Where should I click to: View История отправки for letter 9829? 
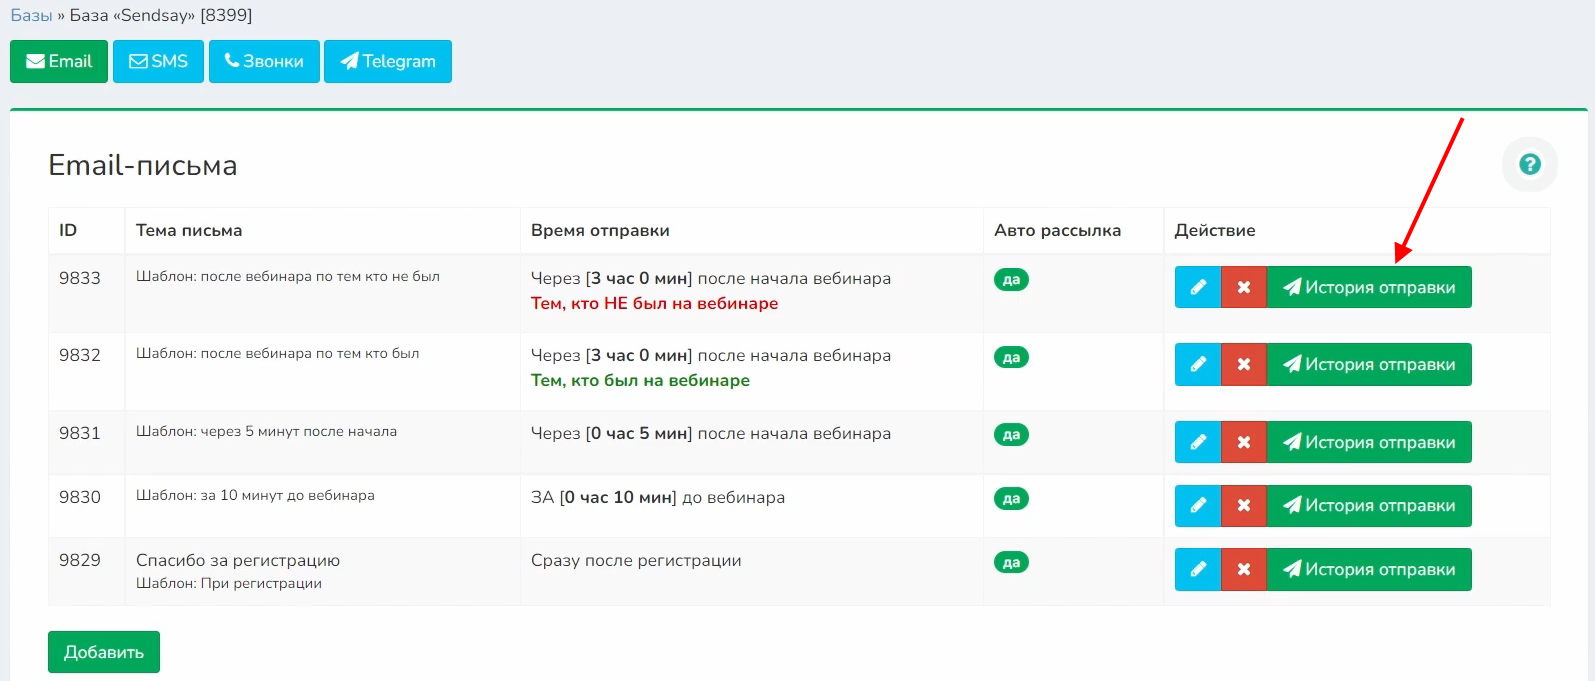click(1369, 569)
